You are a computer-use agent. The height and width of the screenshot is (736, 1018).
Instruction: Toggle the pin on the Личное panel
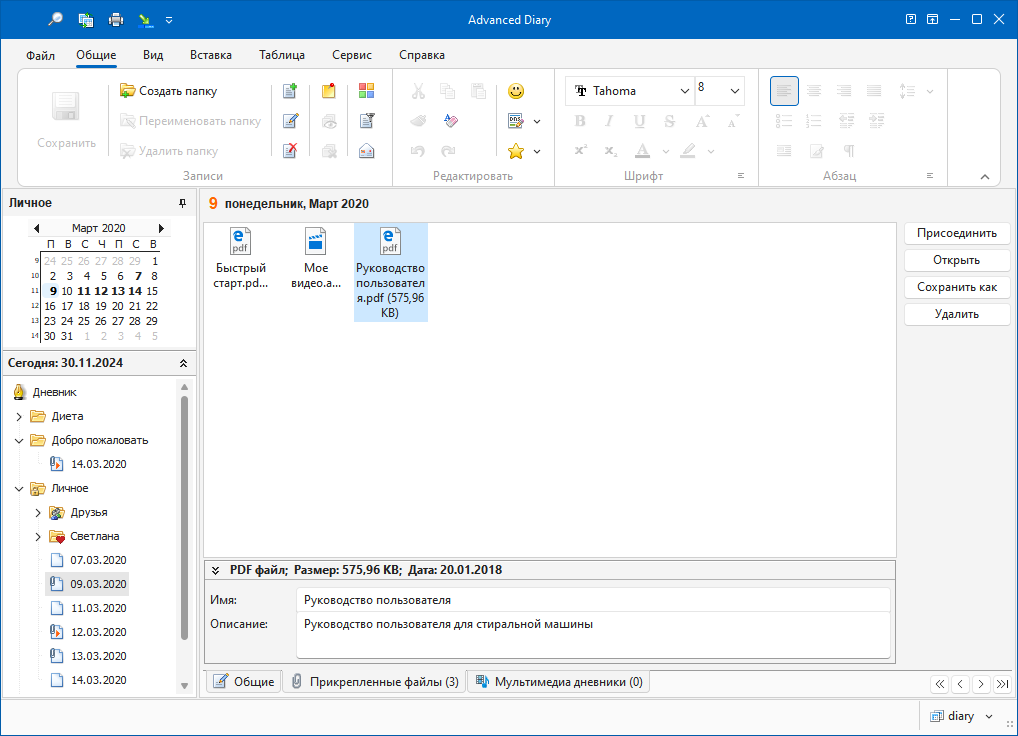point(182,203)
